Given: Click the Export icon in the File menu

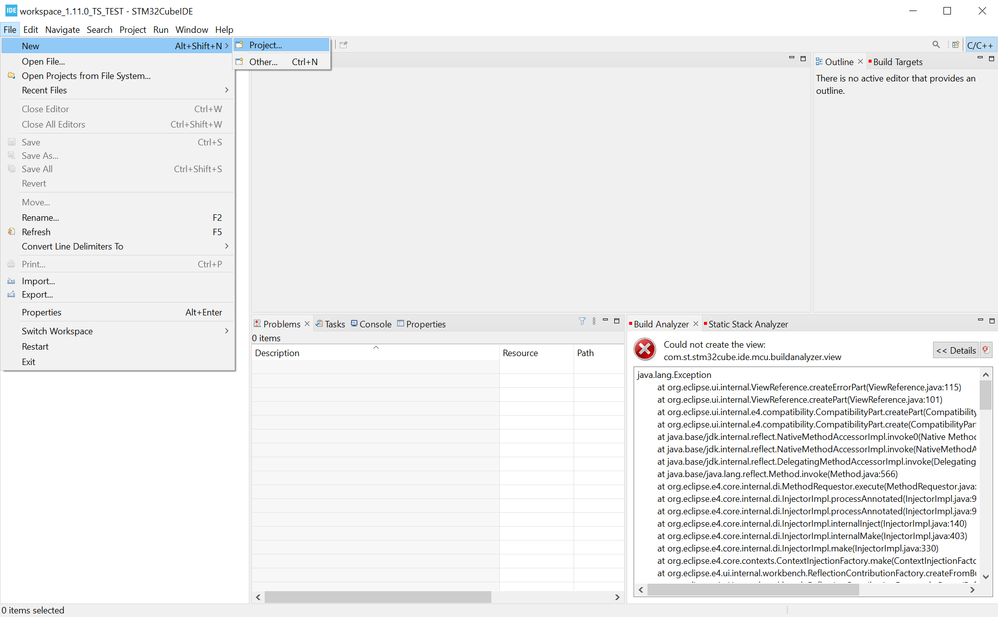Looking at the screenshot, I should pyautogui.click(x=11, y=295).
